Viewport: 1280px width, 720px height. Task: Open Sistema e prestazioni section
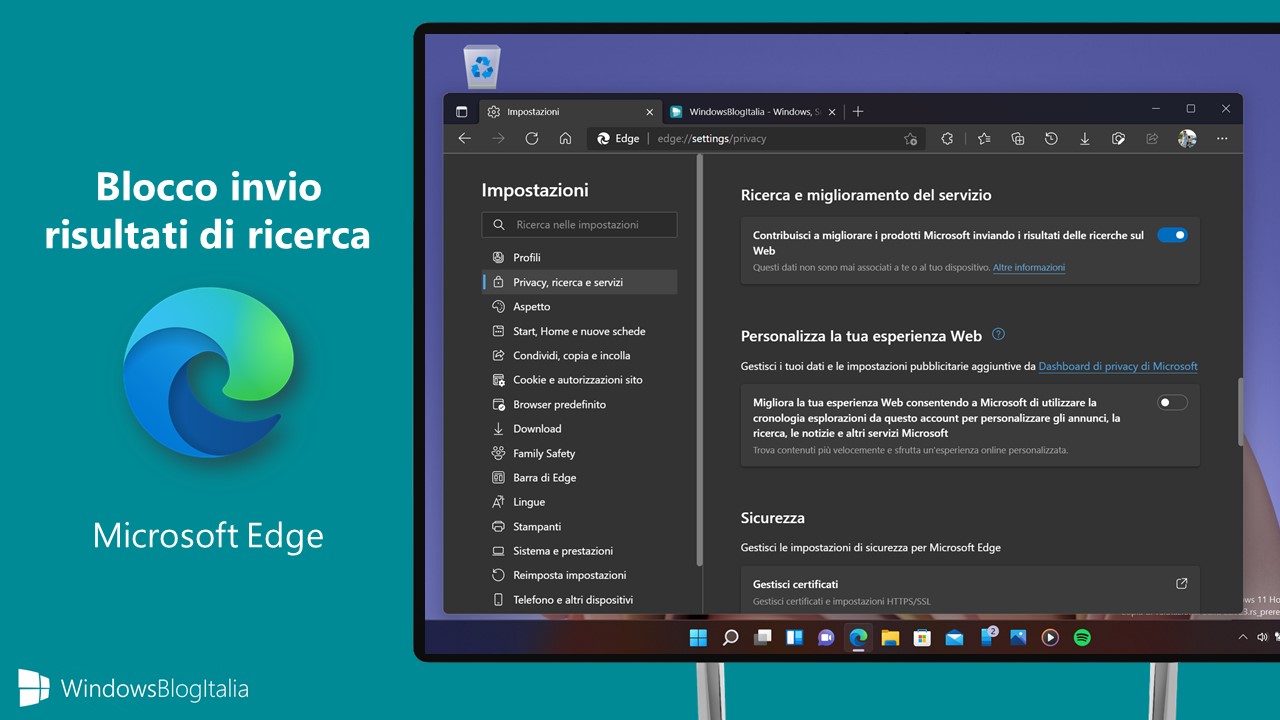pos(579,551)
